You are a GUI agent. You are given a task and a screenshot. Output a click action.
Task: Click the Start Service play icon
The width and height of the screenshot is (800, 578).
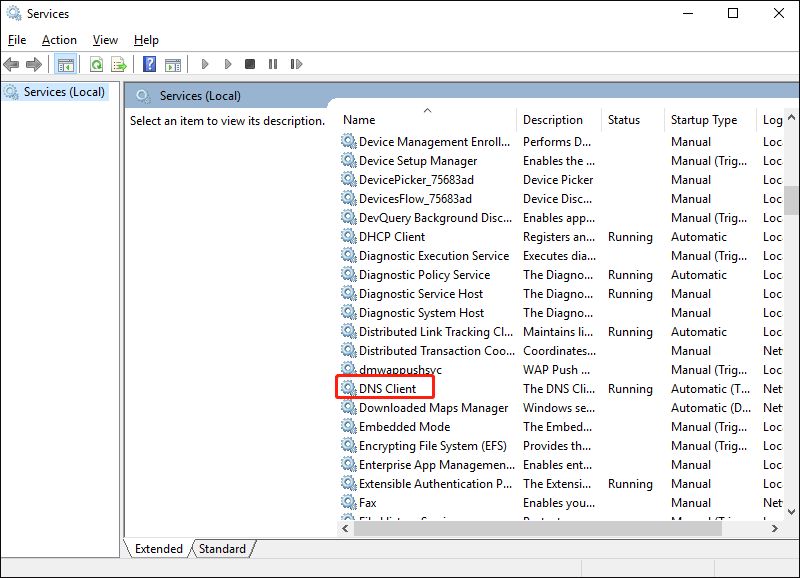pyautogui.click(x=204, y=64)
